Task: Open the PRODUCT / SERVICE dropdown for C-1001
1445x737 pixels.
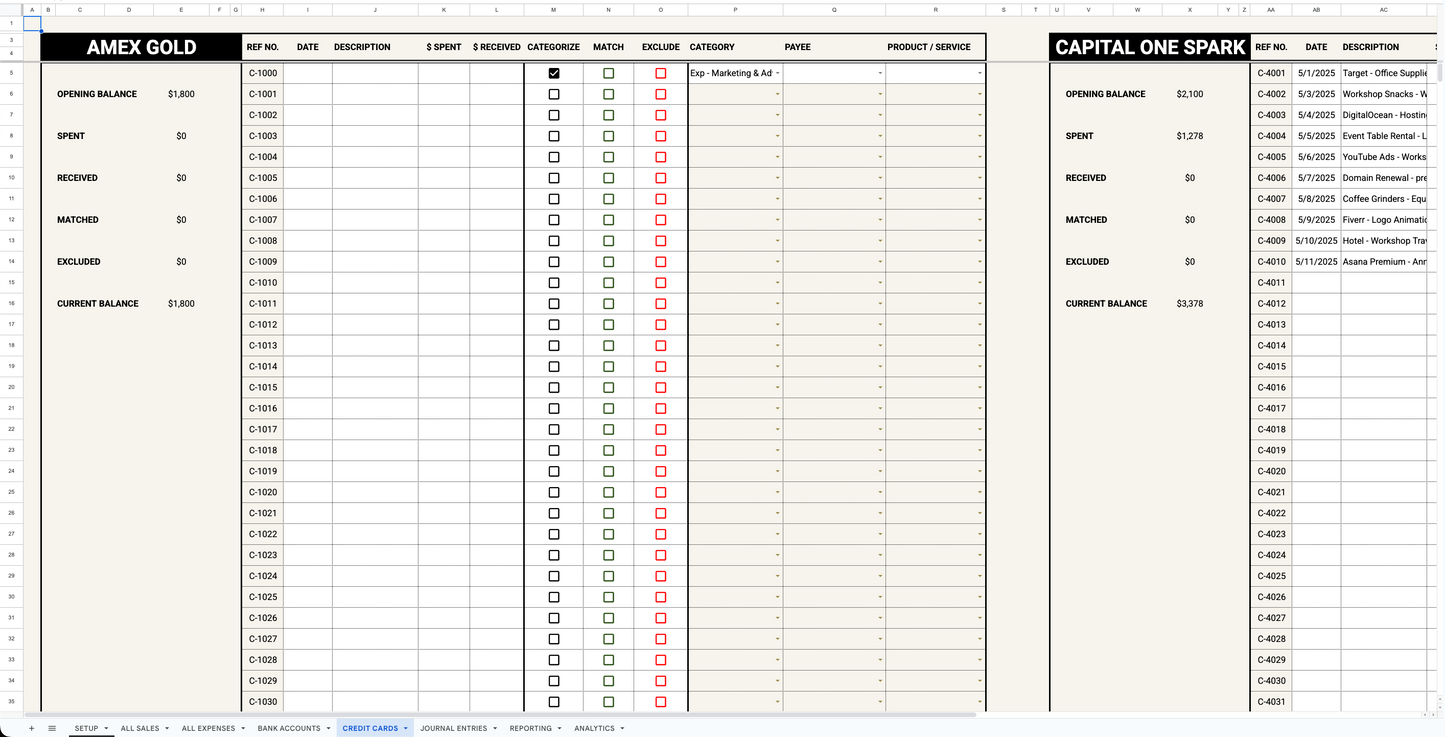Action: (979, 93)
